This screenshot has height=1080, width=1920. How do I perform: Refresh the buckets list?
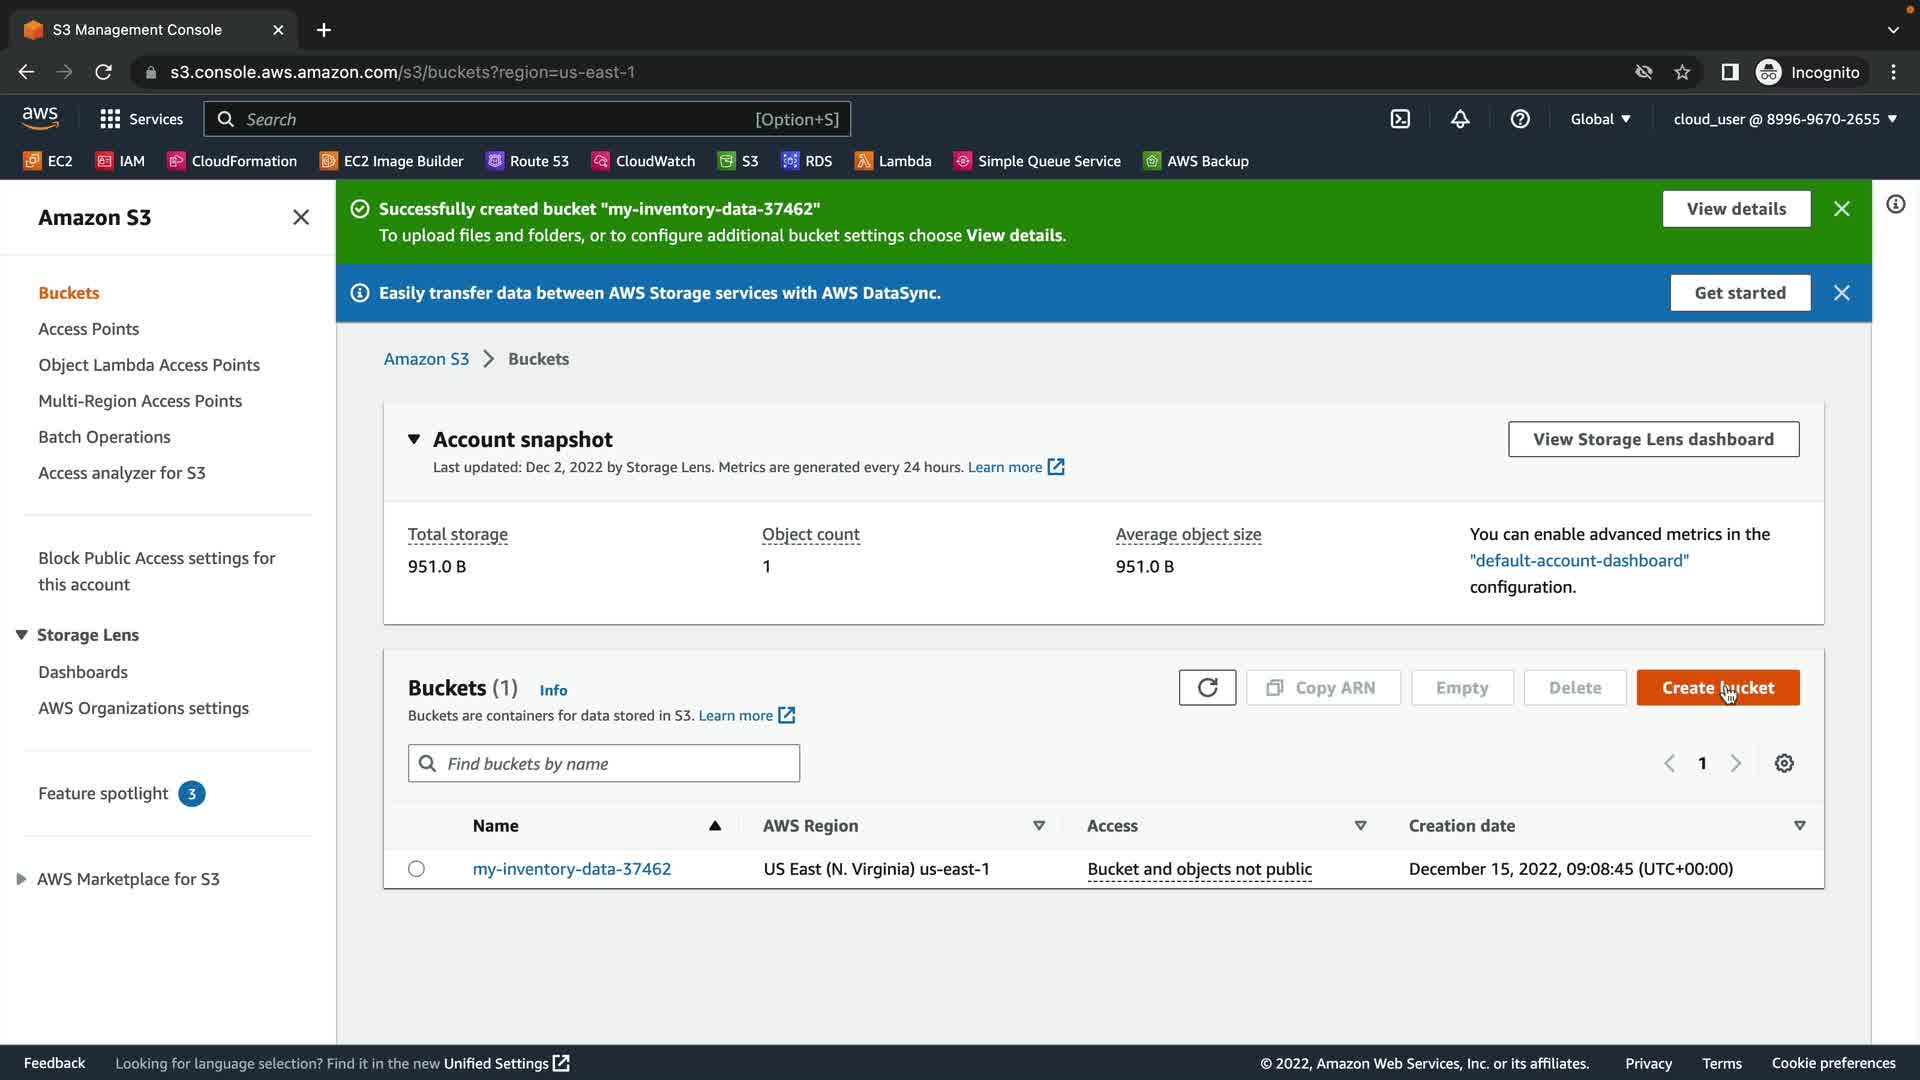click(x=1207, y=688)
